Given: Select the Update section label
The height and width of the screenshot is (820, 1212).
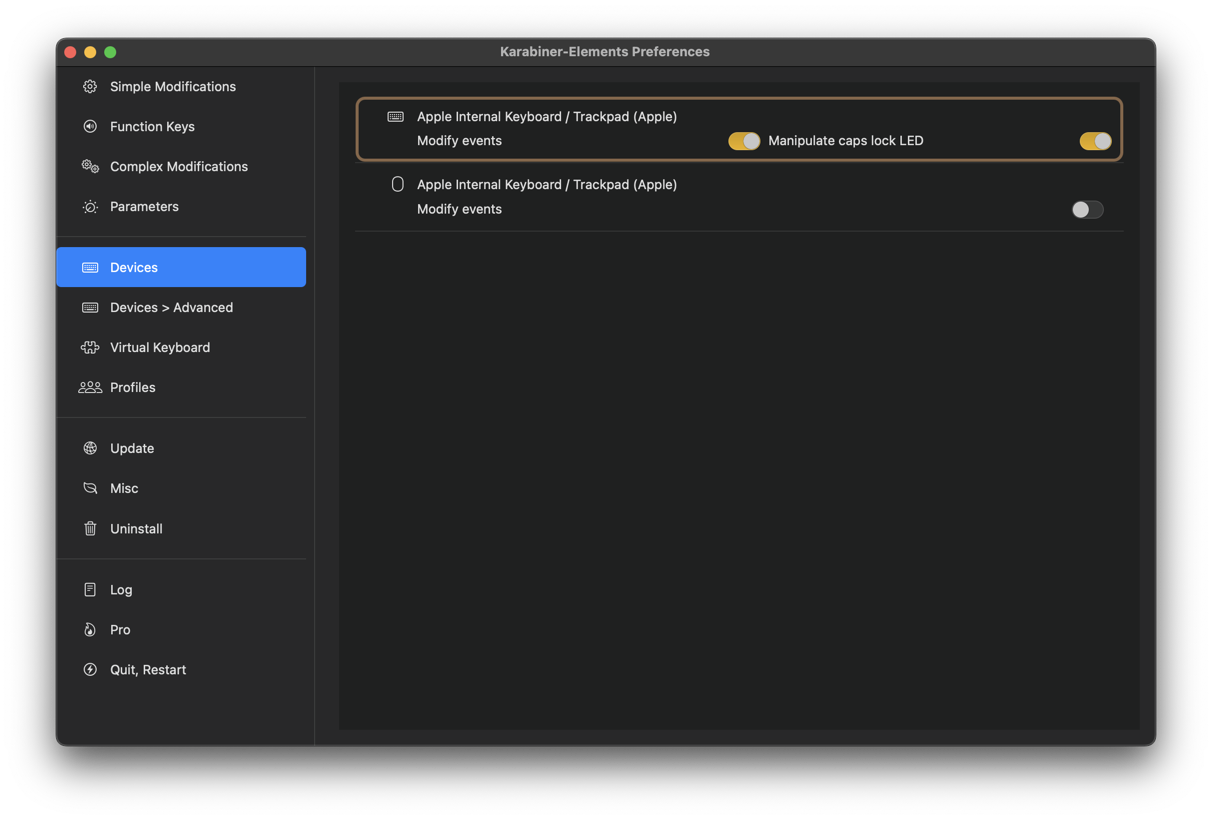Looking at the screenshot, I should pyautogui.click(x=132, y=449).
